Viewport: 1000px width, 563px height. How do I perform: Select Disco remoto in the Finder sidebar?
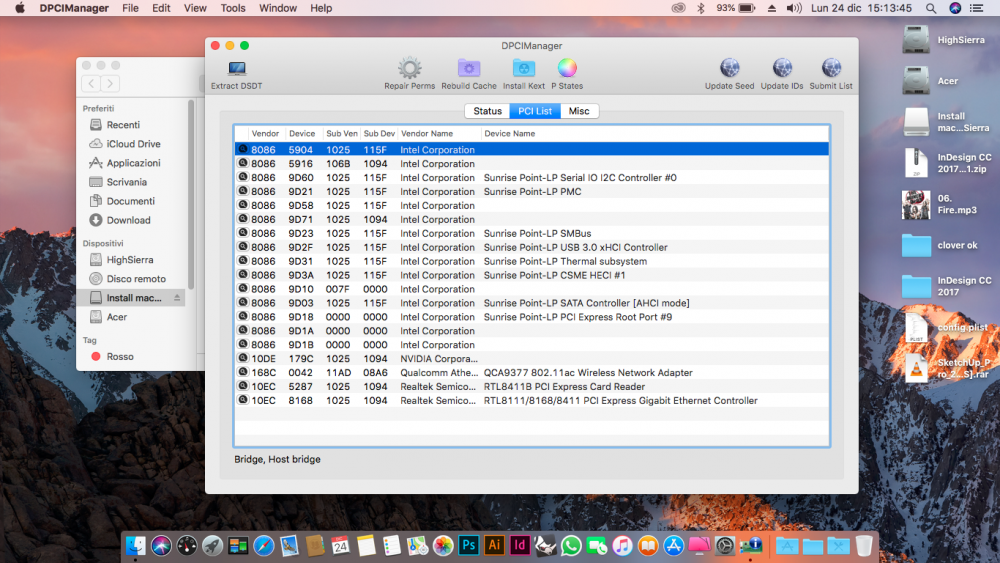(x=133, y=279)
